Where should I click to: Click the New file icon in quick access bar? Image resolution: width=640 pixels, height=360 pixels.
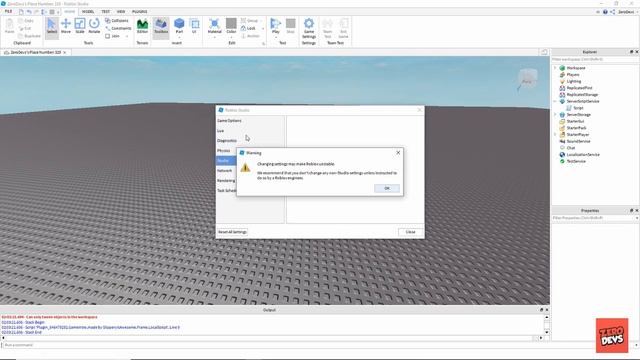(x=21, y=12)
